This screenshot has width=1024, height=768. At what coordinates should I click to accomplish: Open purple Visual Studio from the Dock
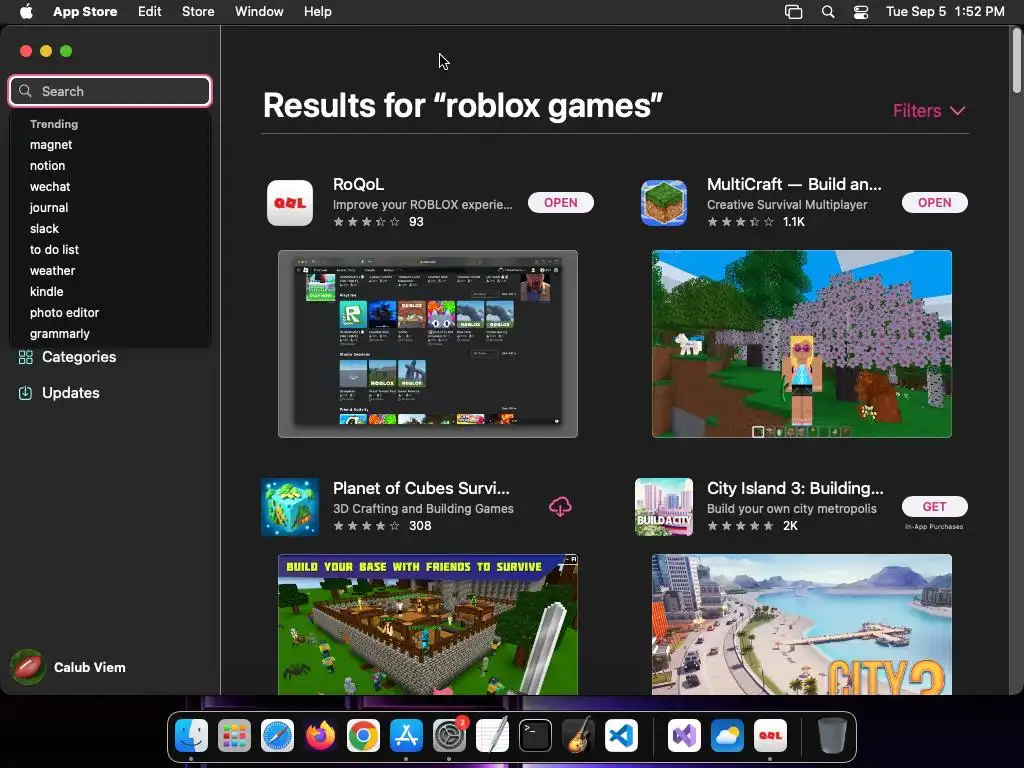(x=684, y=736)
